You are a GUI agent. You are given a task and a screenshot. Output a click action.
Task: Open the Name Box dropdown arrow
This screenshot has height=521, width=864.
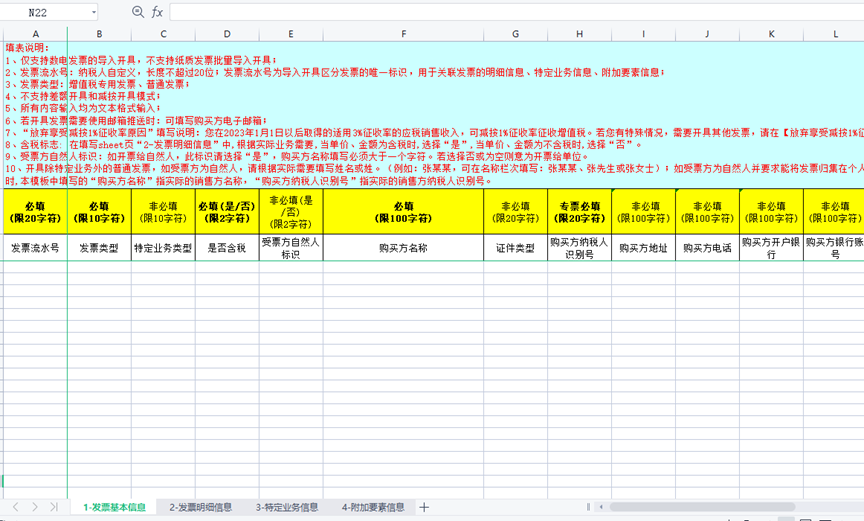point(94,12)
